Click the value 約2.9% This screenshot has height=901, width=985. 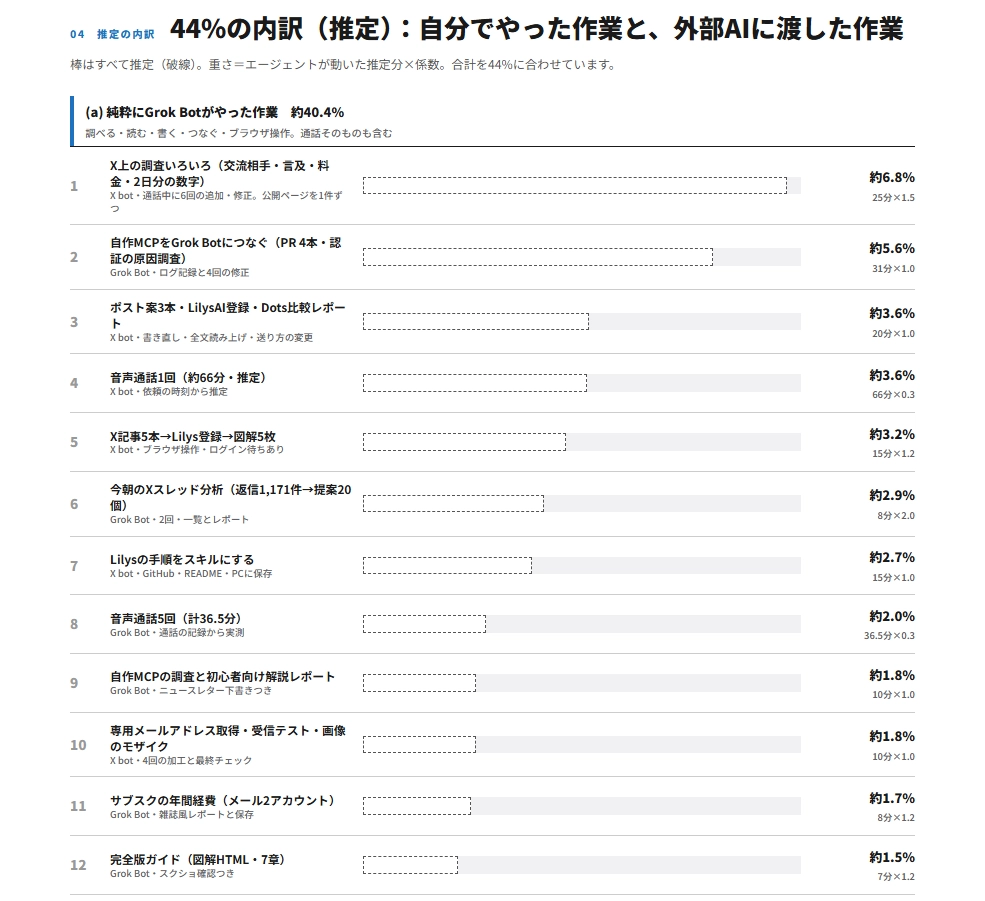click(x=892, y=495)
